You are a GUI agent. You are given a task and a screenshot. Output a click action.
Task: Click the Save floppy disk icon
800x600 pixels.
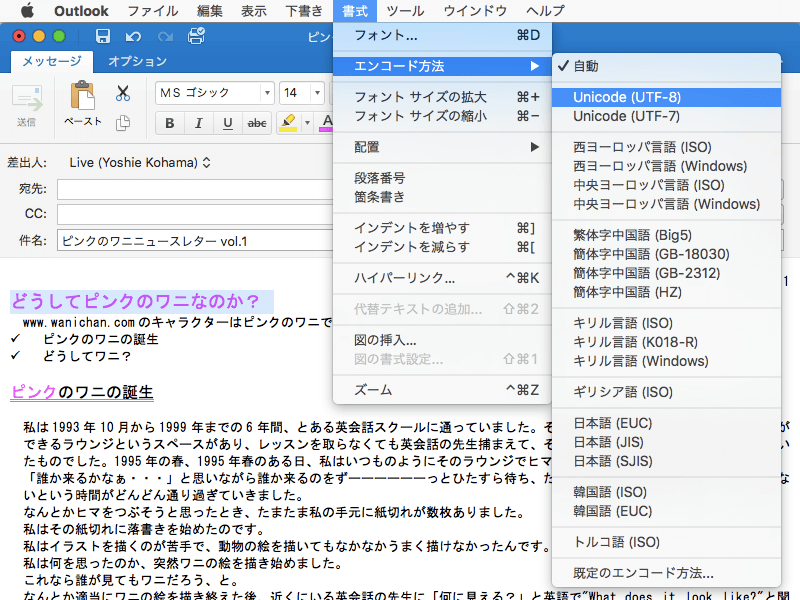[x=103, y=36]
